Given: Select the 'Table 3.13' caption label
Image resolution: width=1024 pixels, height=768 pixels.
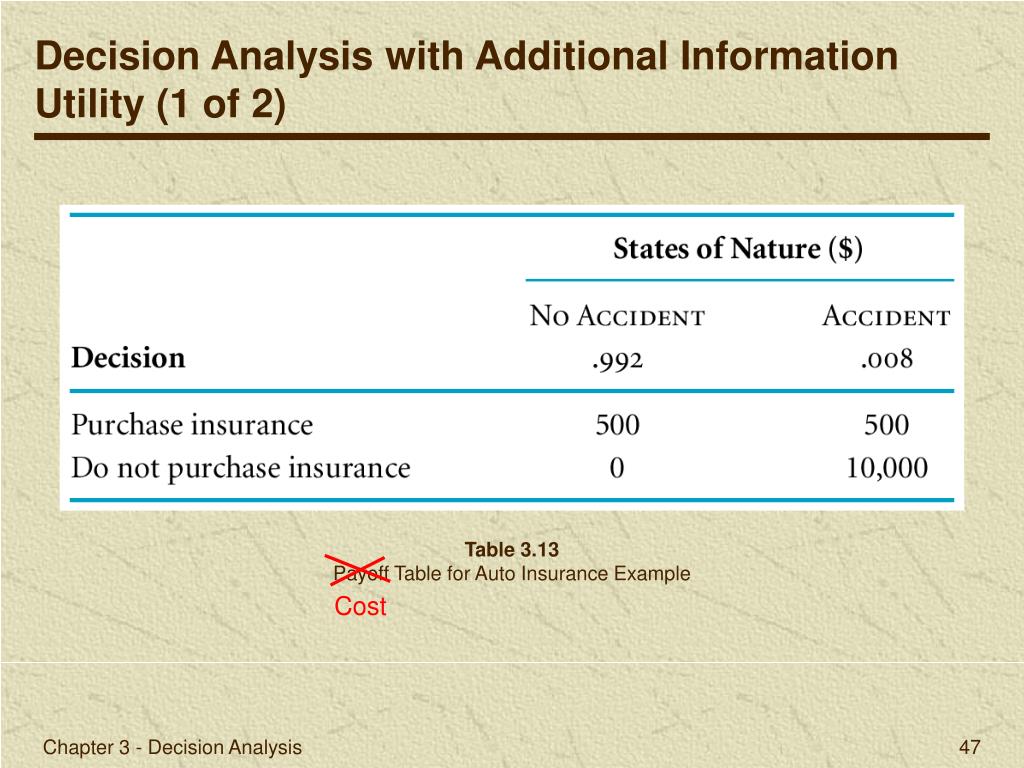Looking at the screenshot, I should pyautogui.click(x=512, y=550).
